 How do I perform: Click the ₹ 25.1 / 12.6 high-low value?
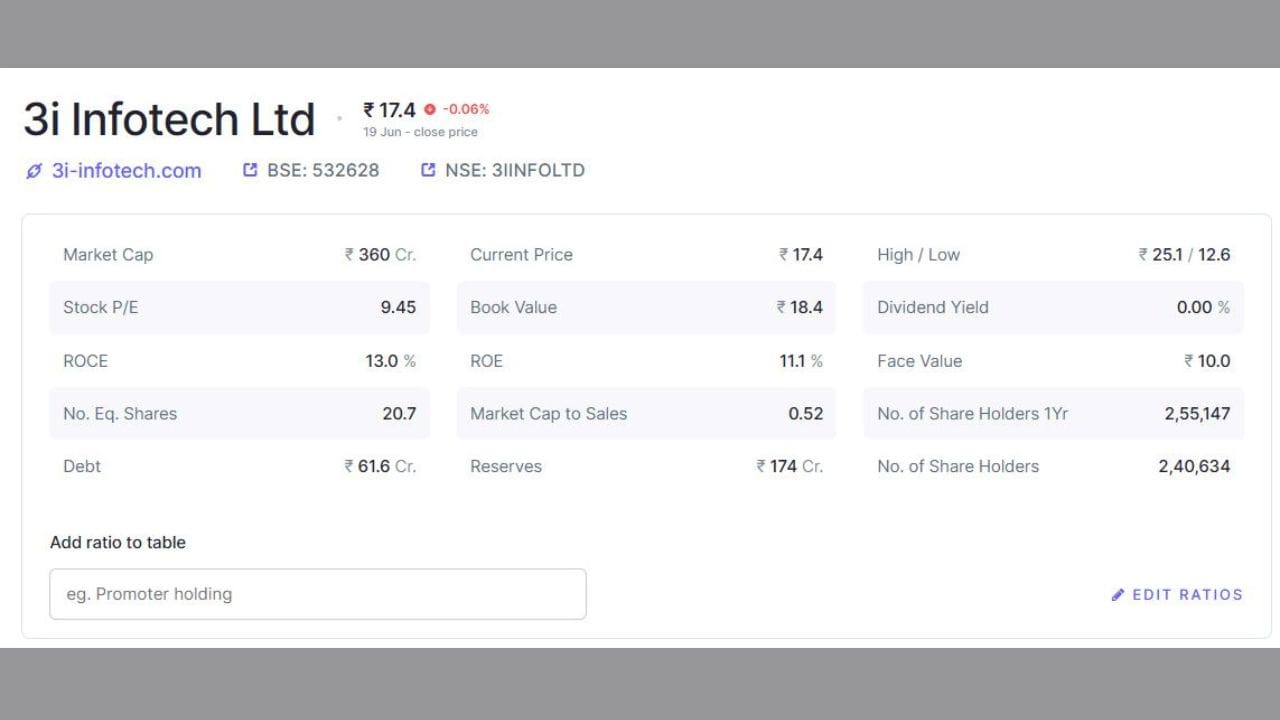tap(1184, 255)
